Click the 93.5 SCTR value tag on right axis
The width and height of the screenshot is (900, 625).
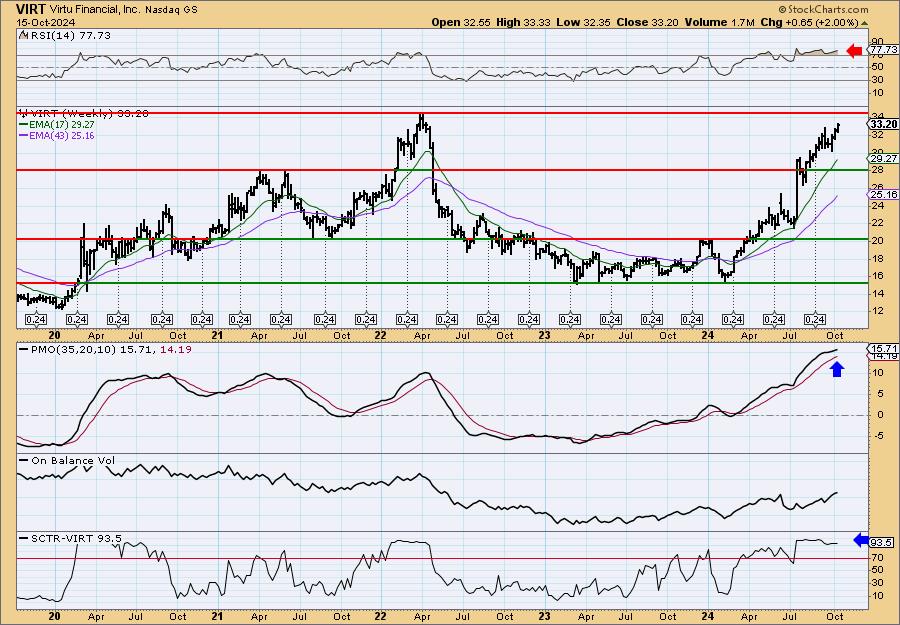883,542
